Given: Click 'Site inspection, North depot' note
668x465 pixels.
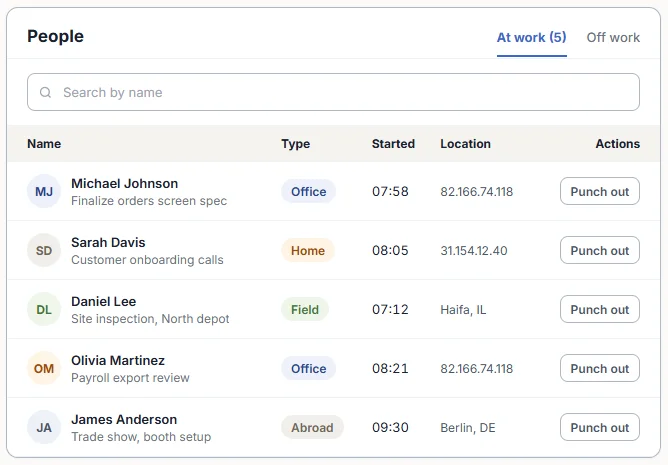Looking at the screenshot, I should point(150,319).
